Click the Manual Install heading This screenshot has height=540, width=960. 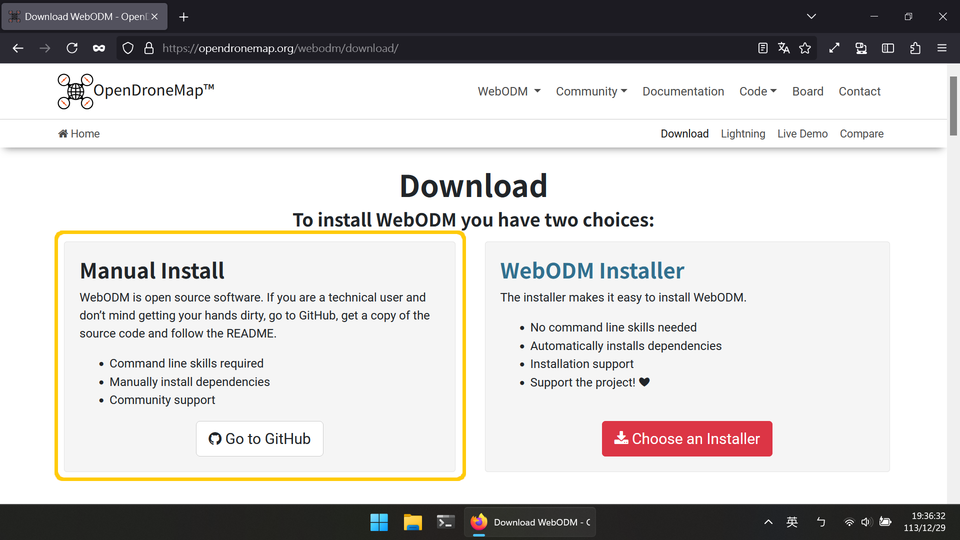(x=152, y=271)
